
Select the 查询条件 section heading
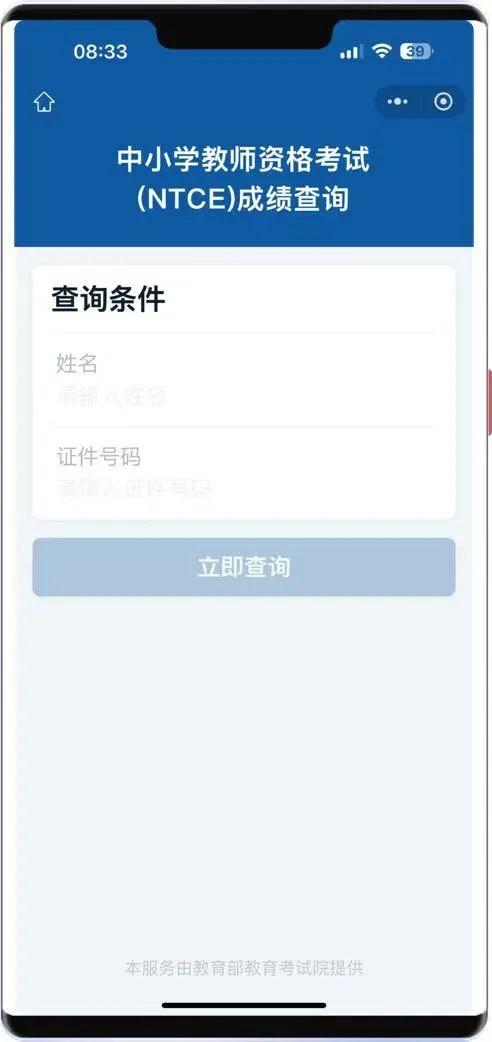click(108, 300)
